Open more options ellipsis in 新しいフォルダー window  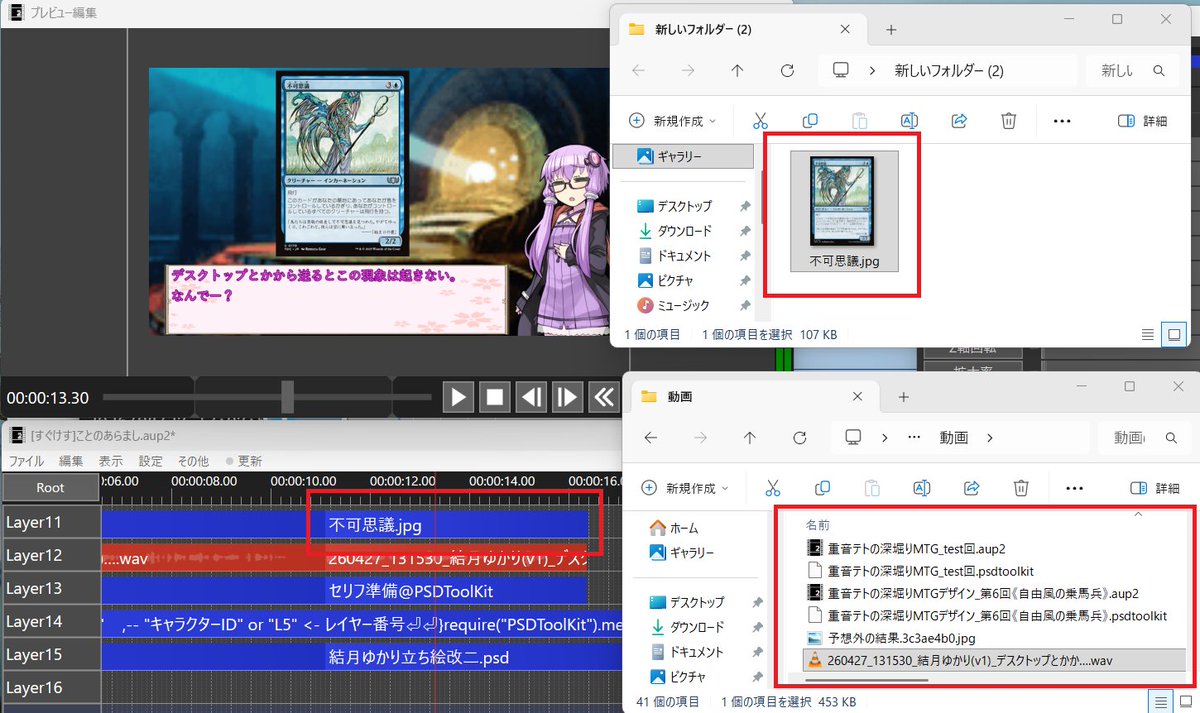[1062, 121]
